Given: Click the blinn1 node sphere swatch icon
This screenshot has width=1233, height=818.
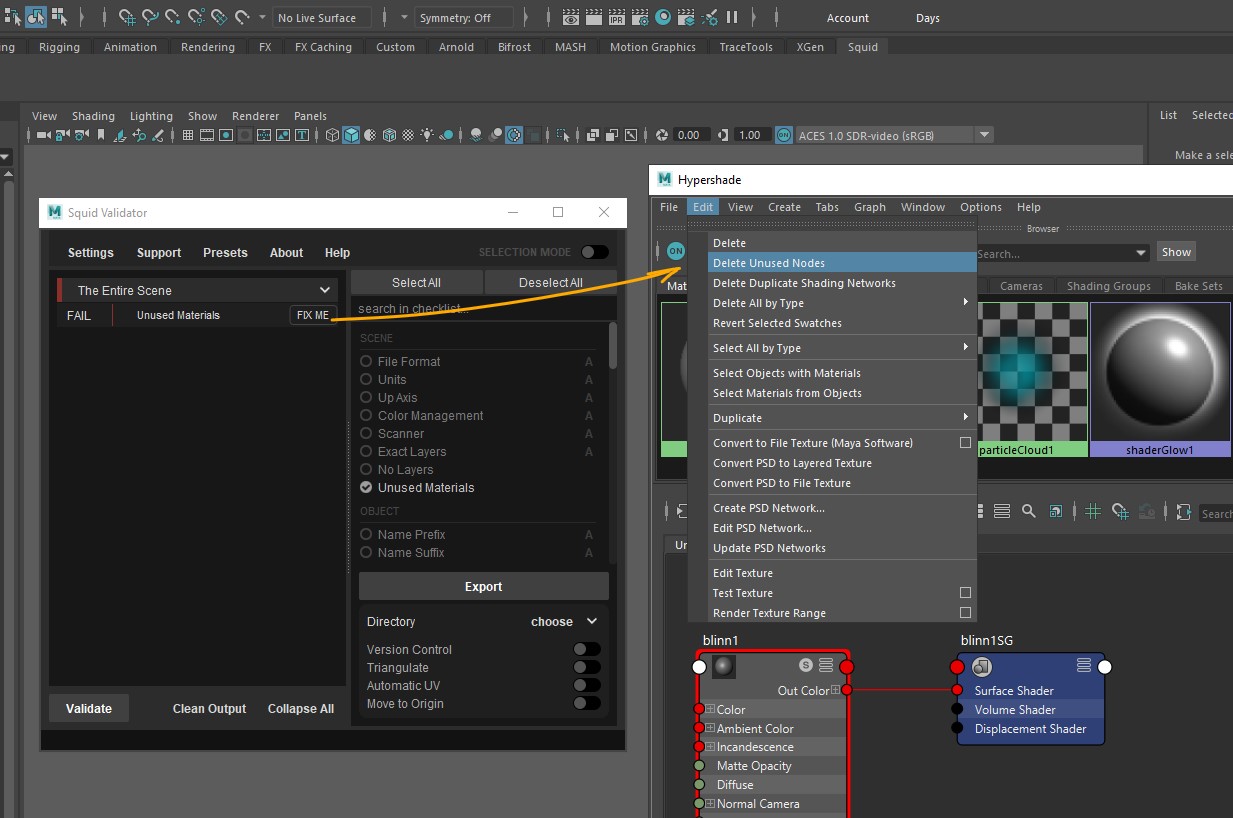Looking at the screenshot, I should 724,666.
